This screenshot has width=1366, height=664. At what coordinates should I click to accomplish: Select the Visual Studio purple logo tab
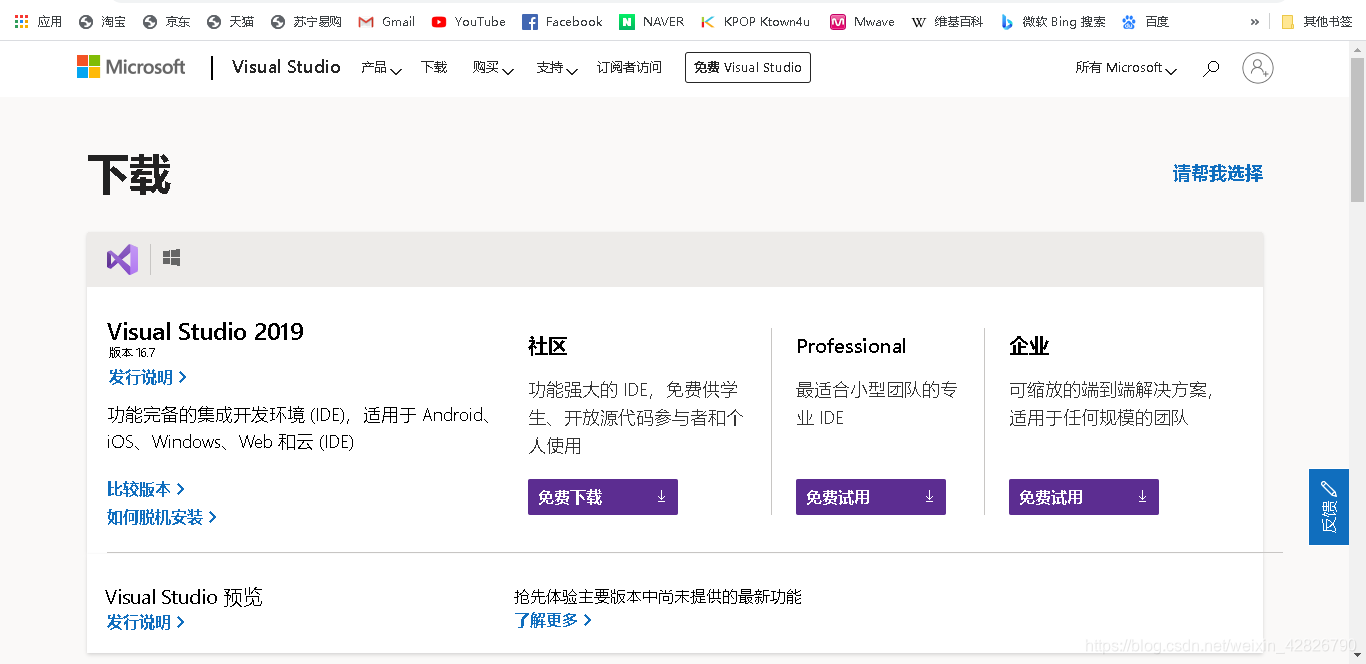pos(122,259)
